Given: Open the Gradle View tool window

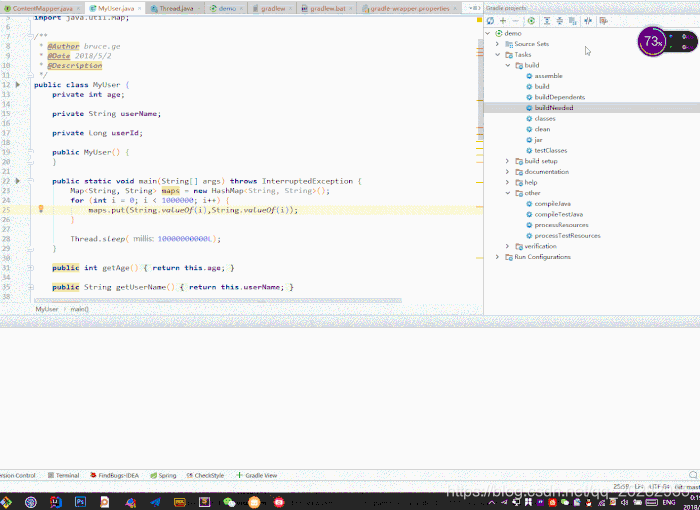Looking at the screenshot, I should coord(257,475).
